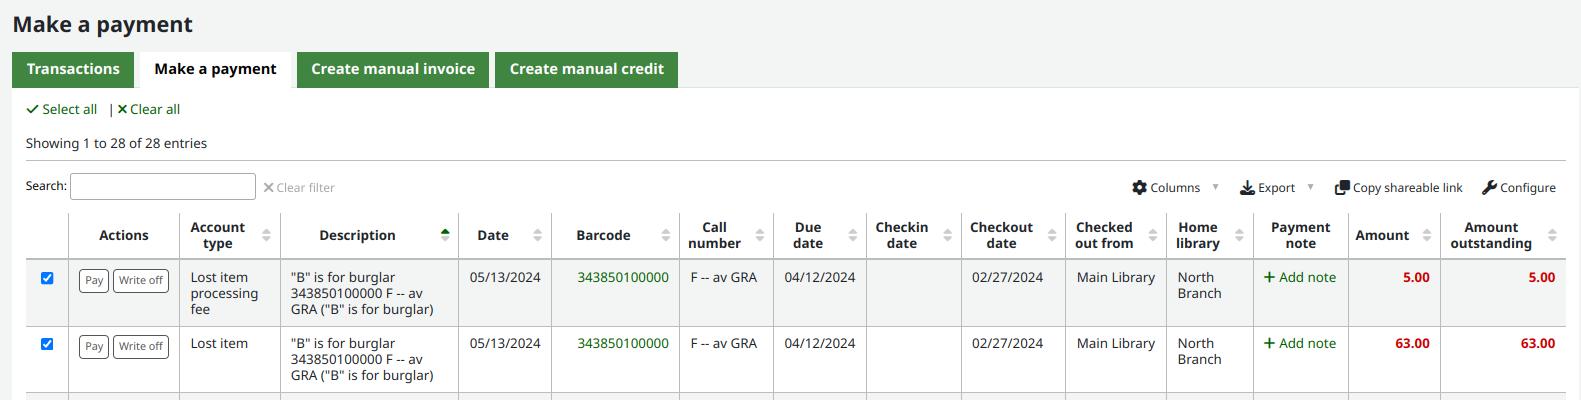
Task: Uncheck the Lost item processing fee row checkbox
Action: point(47,278)
